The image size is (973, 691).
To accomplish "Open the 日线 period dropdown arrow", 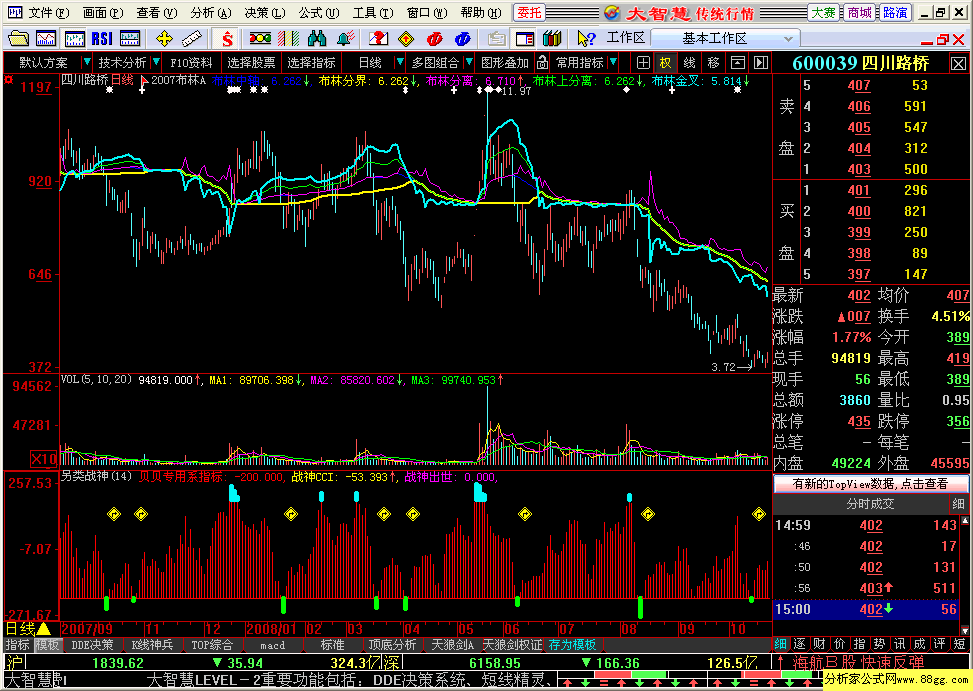I will coord(400,62).
